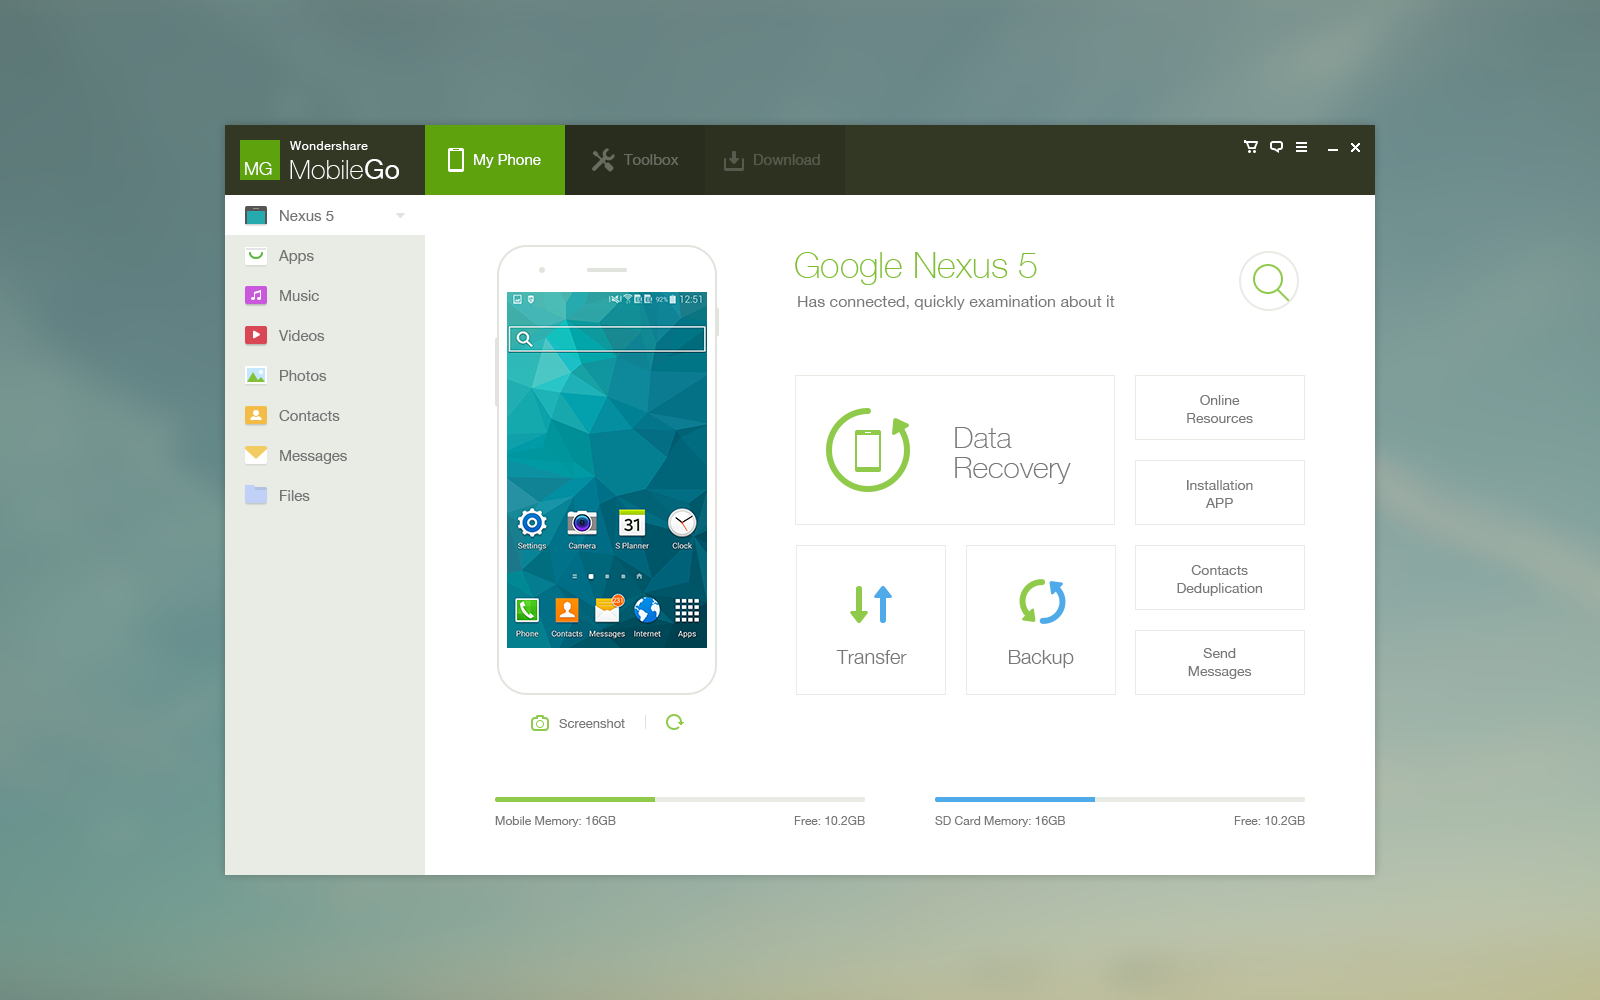The image size is (1600, 1000).
Task: Click the 'Free: 10.2GB' label under Mobile Memory
Action: pyautogui.click(x=829, y=821)
